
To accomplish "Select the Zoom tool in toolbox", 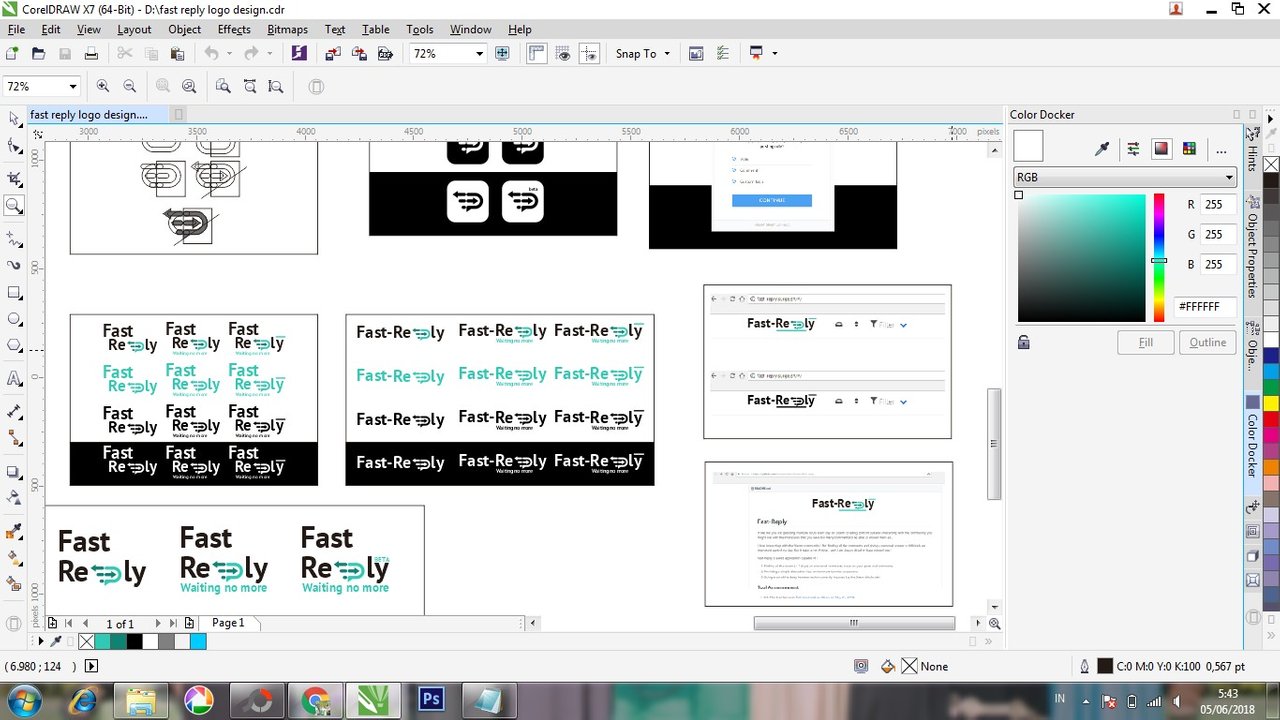I will pos(14,206).
